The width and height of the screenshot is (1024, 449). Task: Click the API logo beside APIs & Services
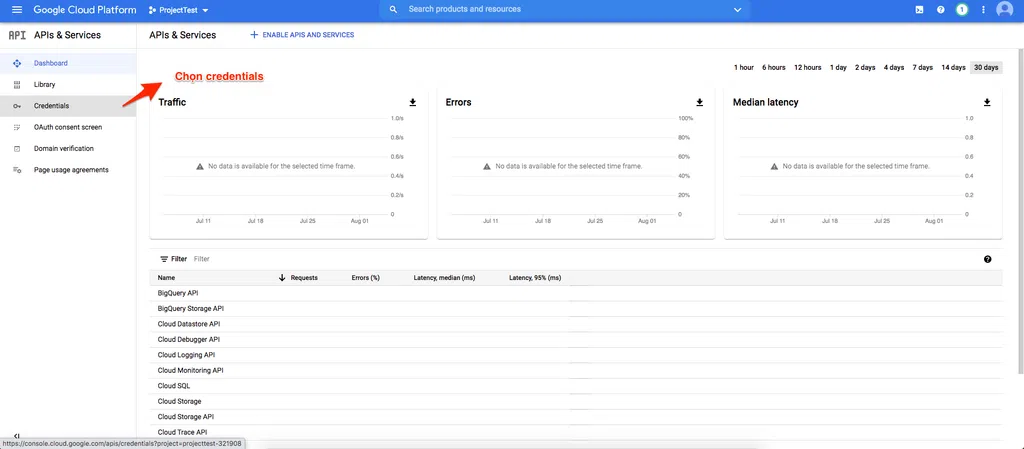point(17,35)
